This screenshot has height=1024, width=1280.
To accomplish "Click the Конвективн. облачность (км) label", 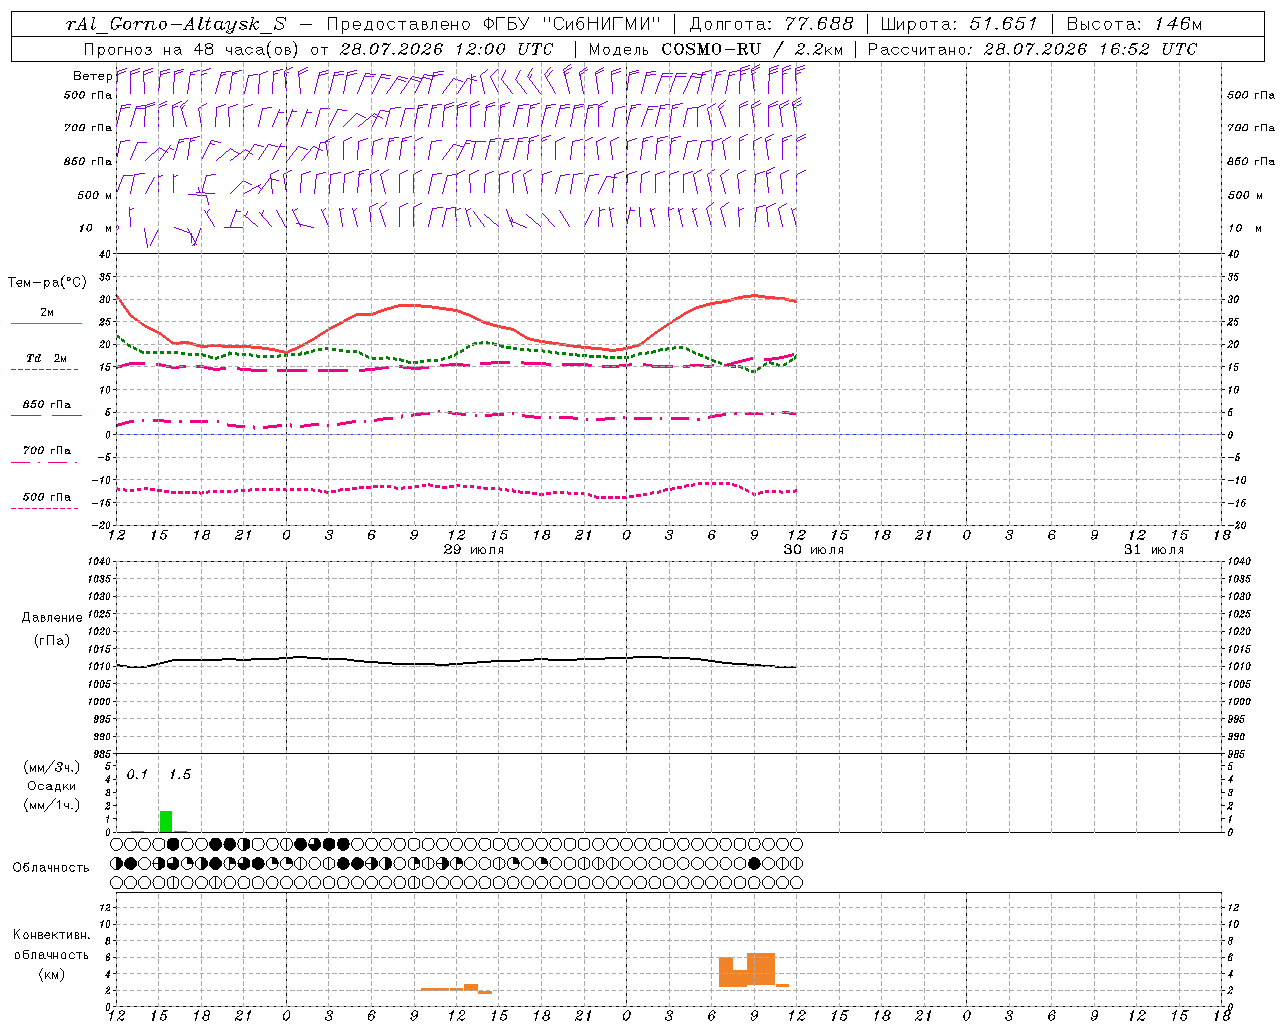I will tap(51, 954).
